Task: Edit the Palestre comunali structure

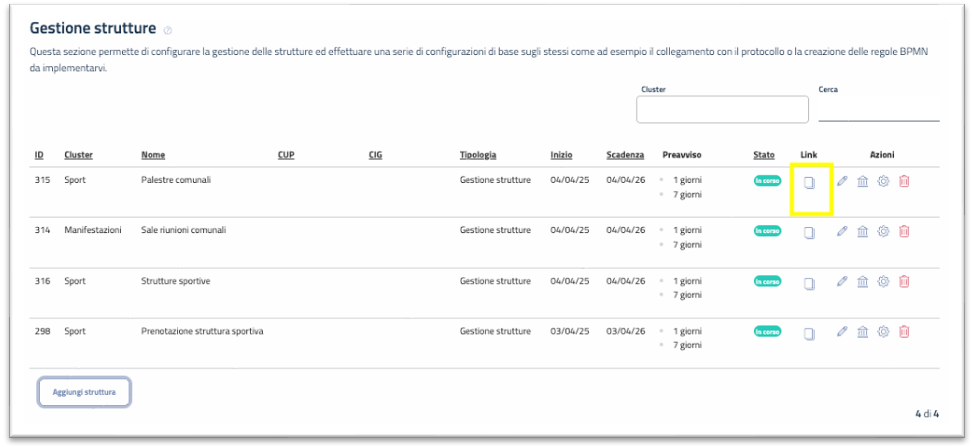Action: point(842,181)
